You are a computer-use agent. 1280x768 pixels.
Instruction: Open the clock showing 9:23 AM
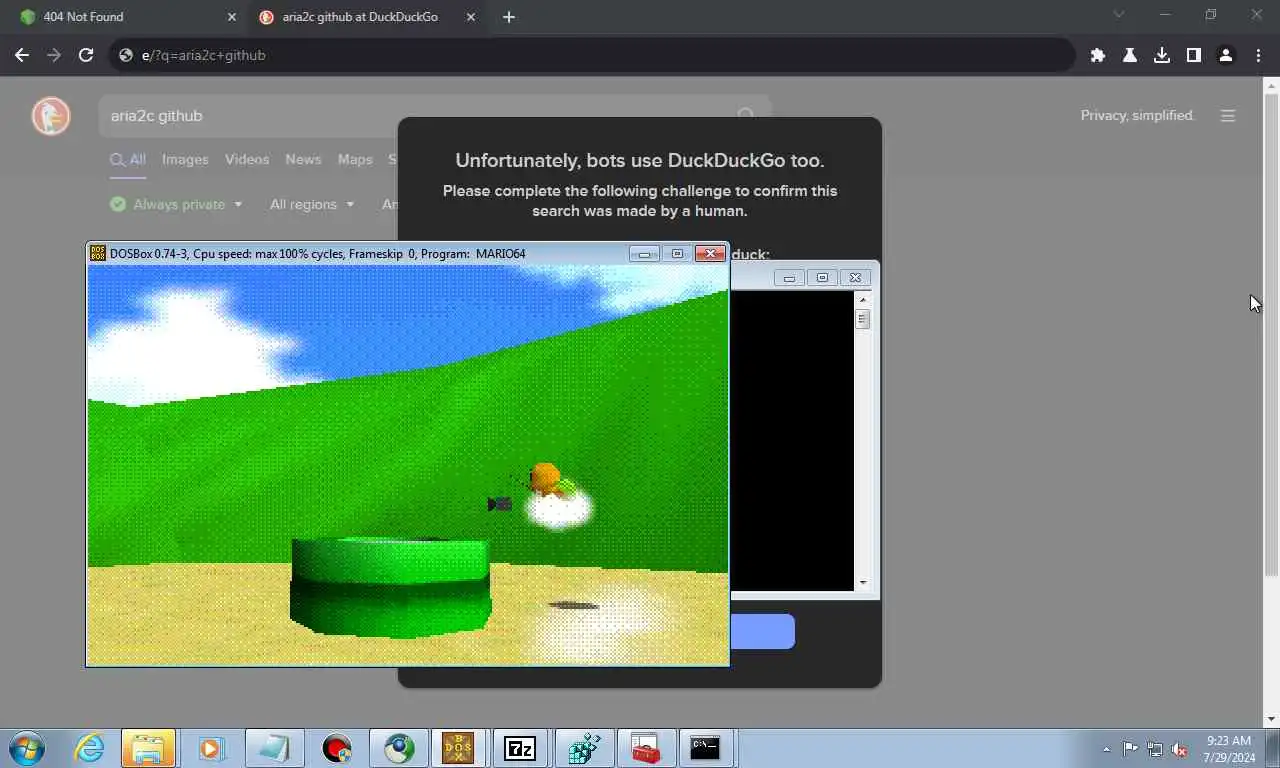click(x=1229, y=749)
